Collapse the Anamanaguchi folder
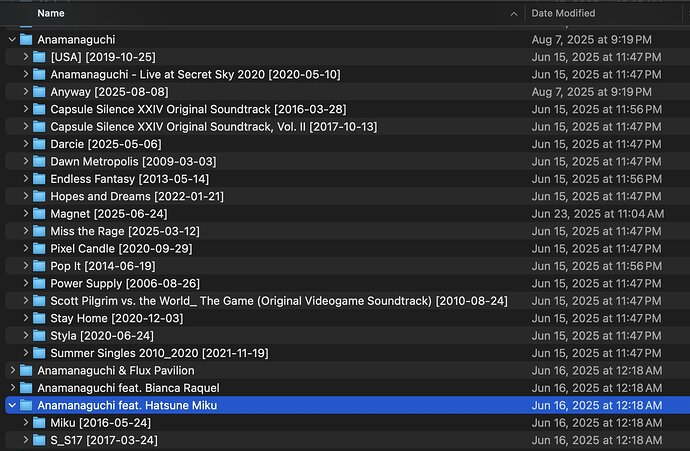This screenshot has height=451, width=690. (x=12, y=40)
